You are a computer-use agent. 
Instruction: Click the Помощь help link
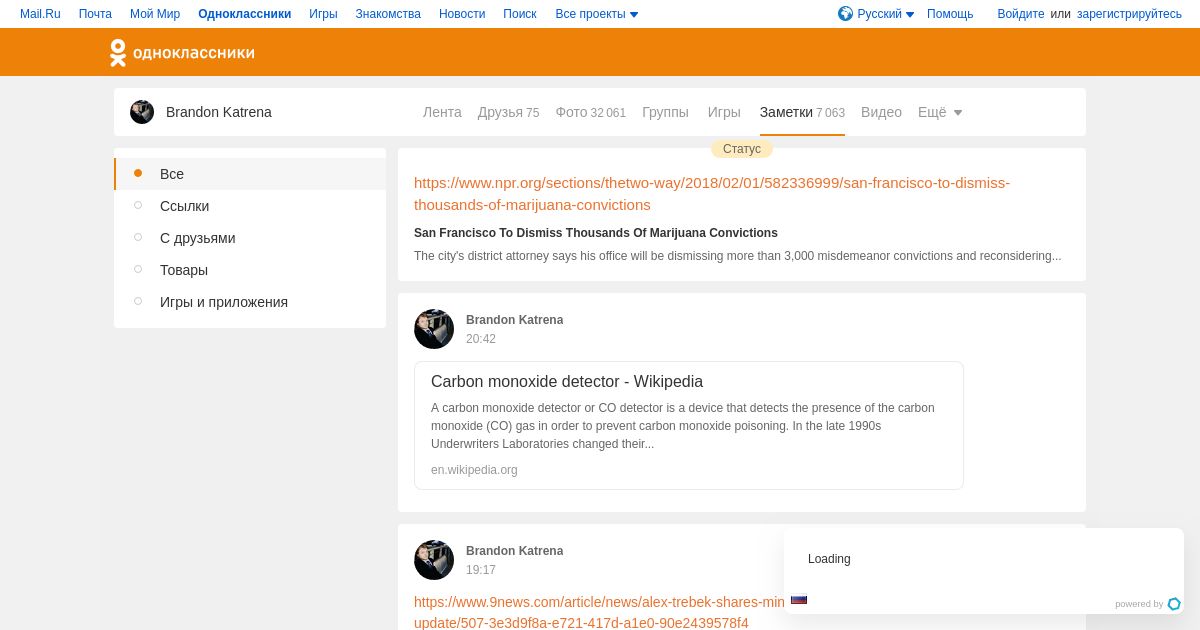(950, 14)
